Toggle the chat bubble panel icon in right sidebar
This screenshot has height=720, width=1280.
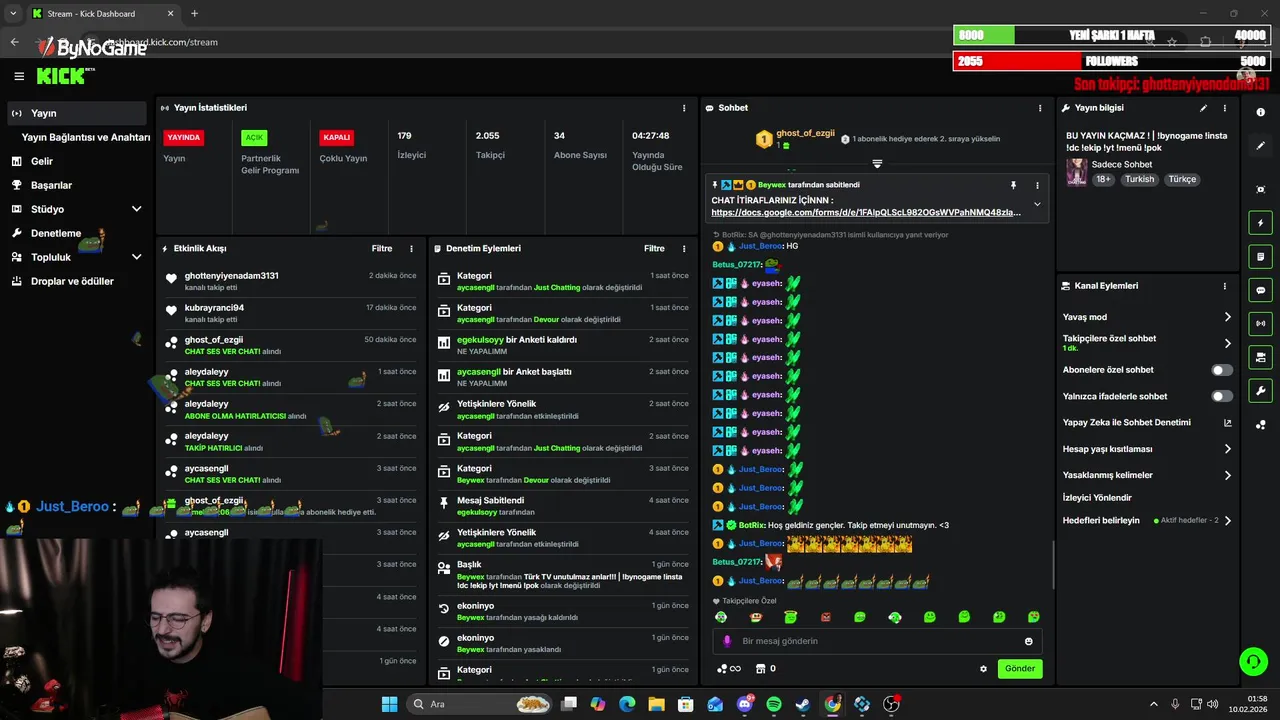pyautogui.click(x=1261, y=290)
